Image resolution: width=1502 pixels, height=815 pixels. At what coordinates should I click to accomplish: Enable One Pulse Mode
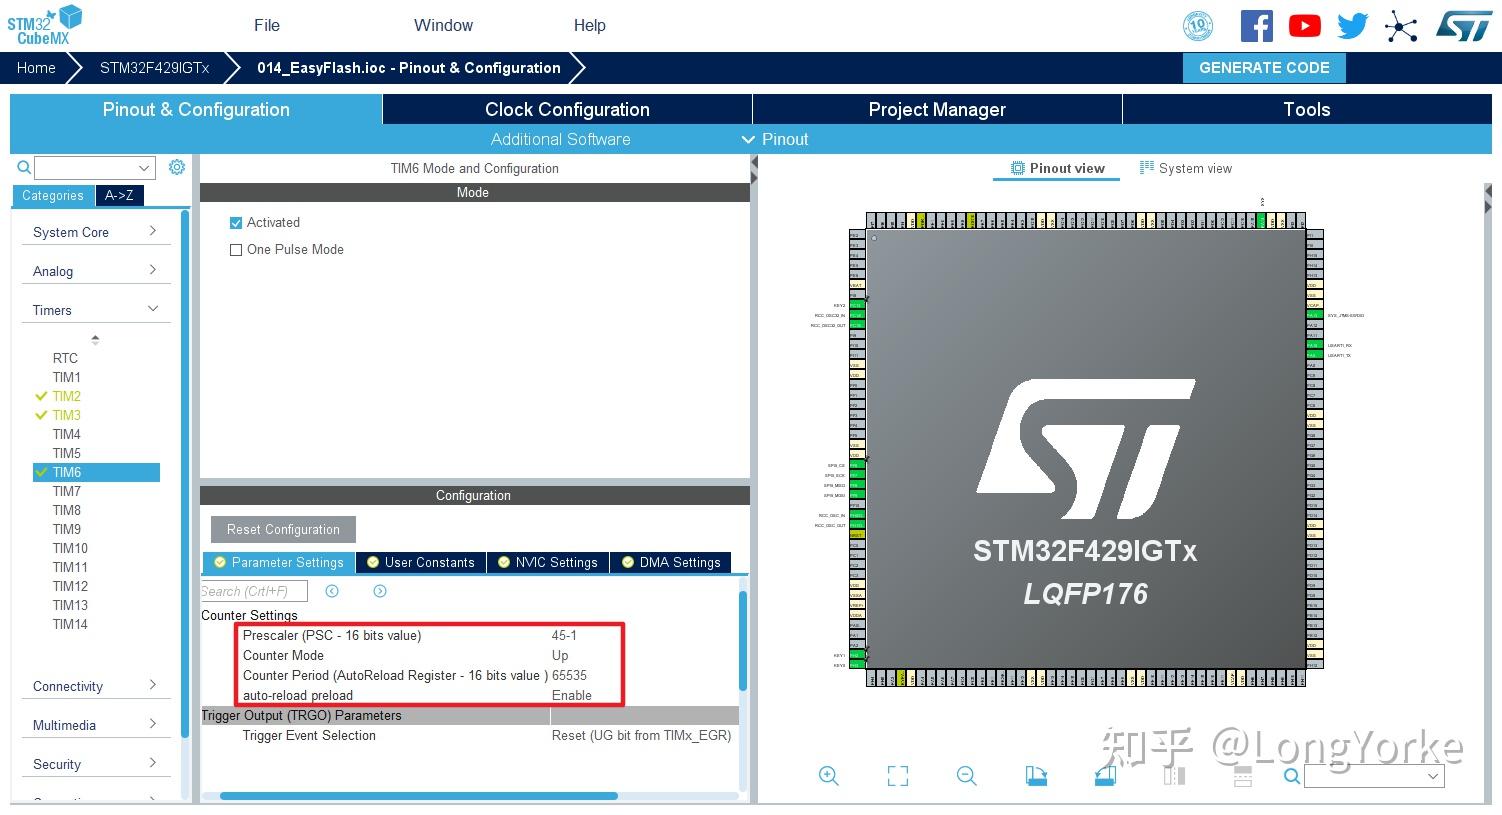point(236,249)
